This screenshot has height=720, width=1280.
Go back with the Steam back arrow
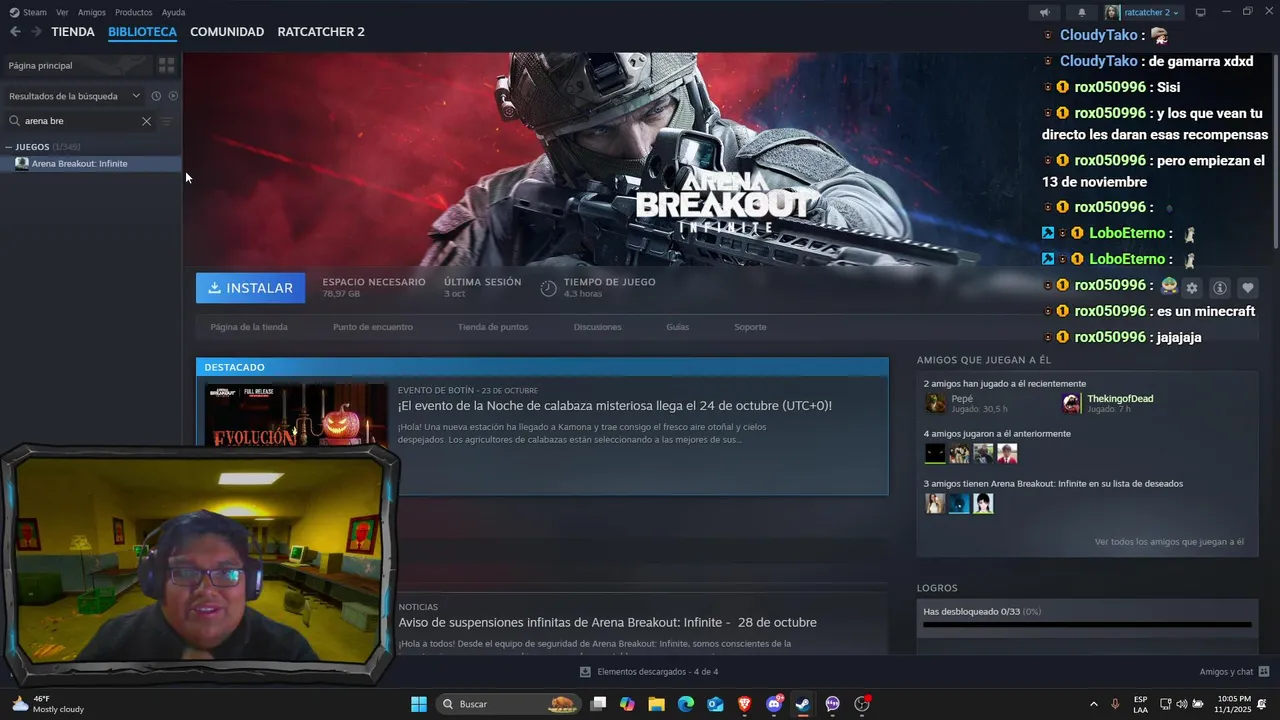(x=15, y=32)
